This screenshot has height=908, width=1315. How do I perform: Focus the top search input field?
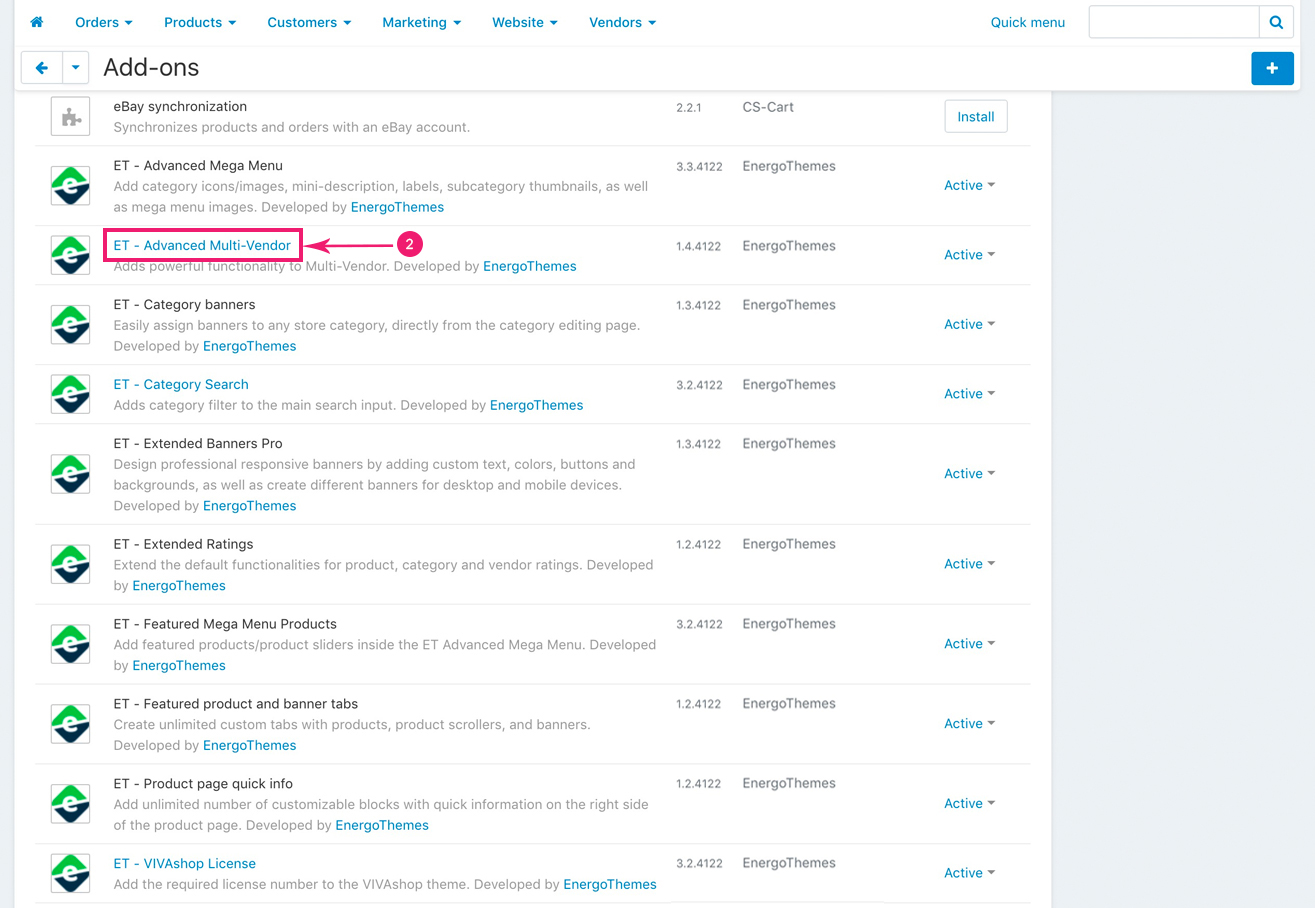(x=1174, y=22)
